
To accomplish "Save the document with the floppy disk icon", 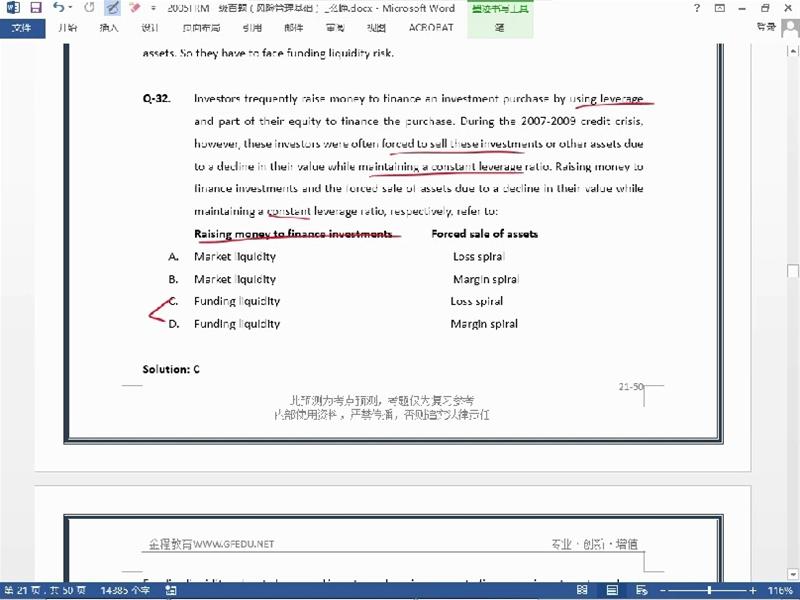I will (36, 8).
